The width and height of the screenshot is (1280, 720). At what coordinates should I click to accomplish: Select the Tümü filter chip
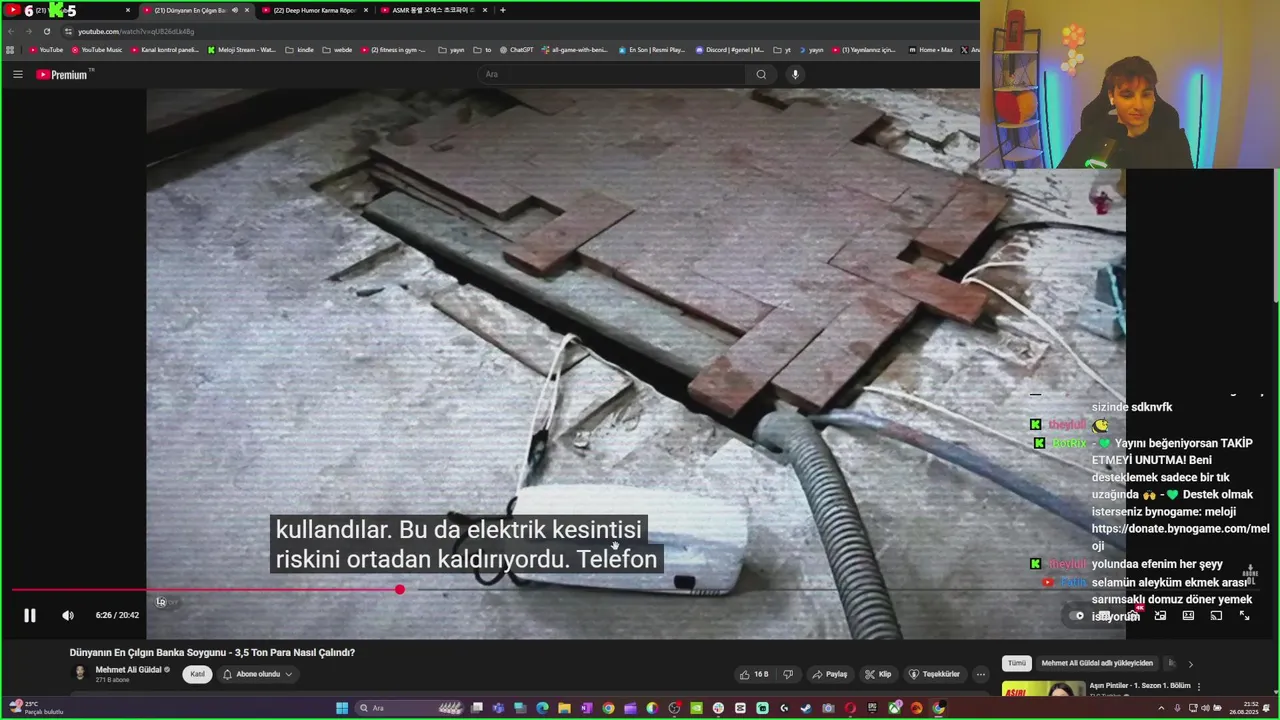1017,663
